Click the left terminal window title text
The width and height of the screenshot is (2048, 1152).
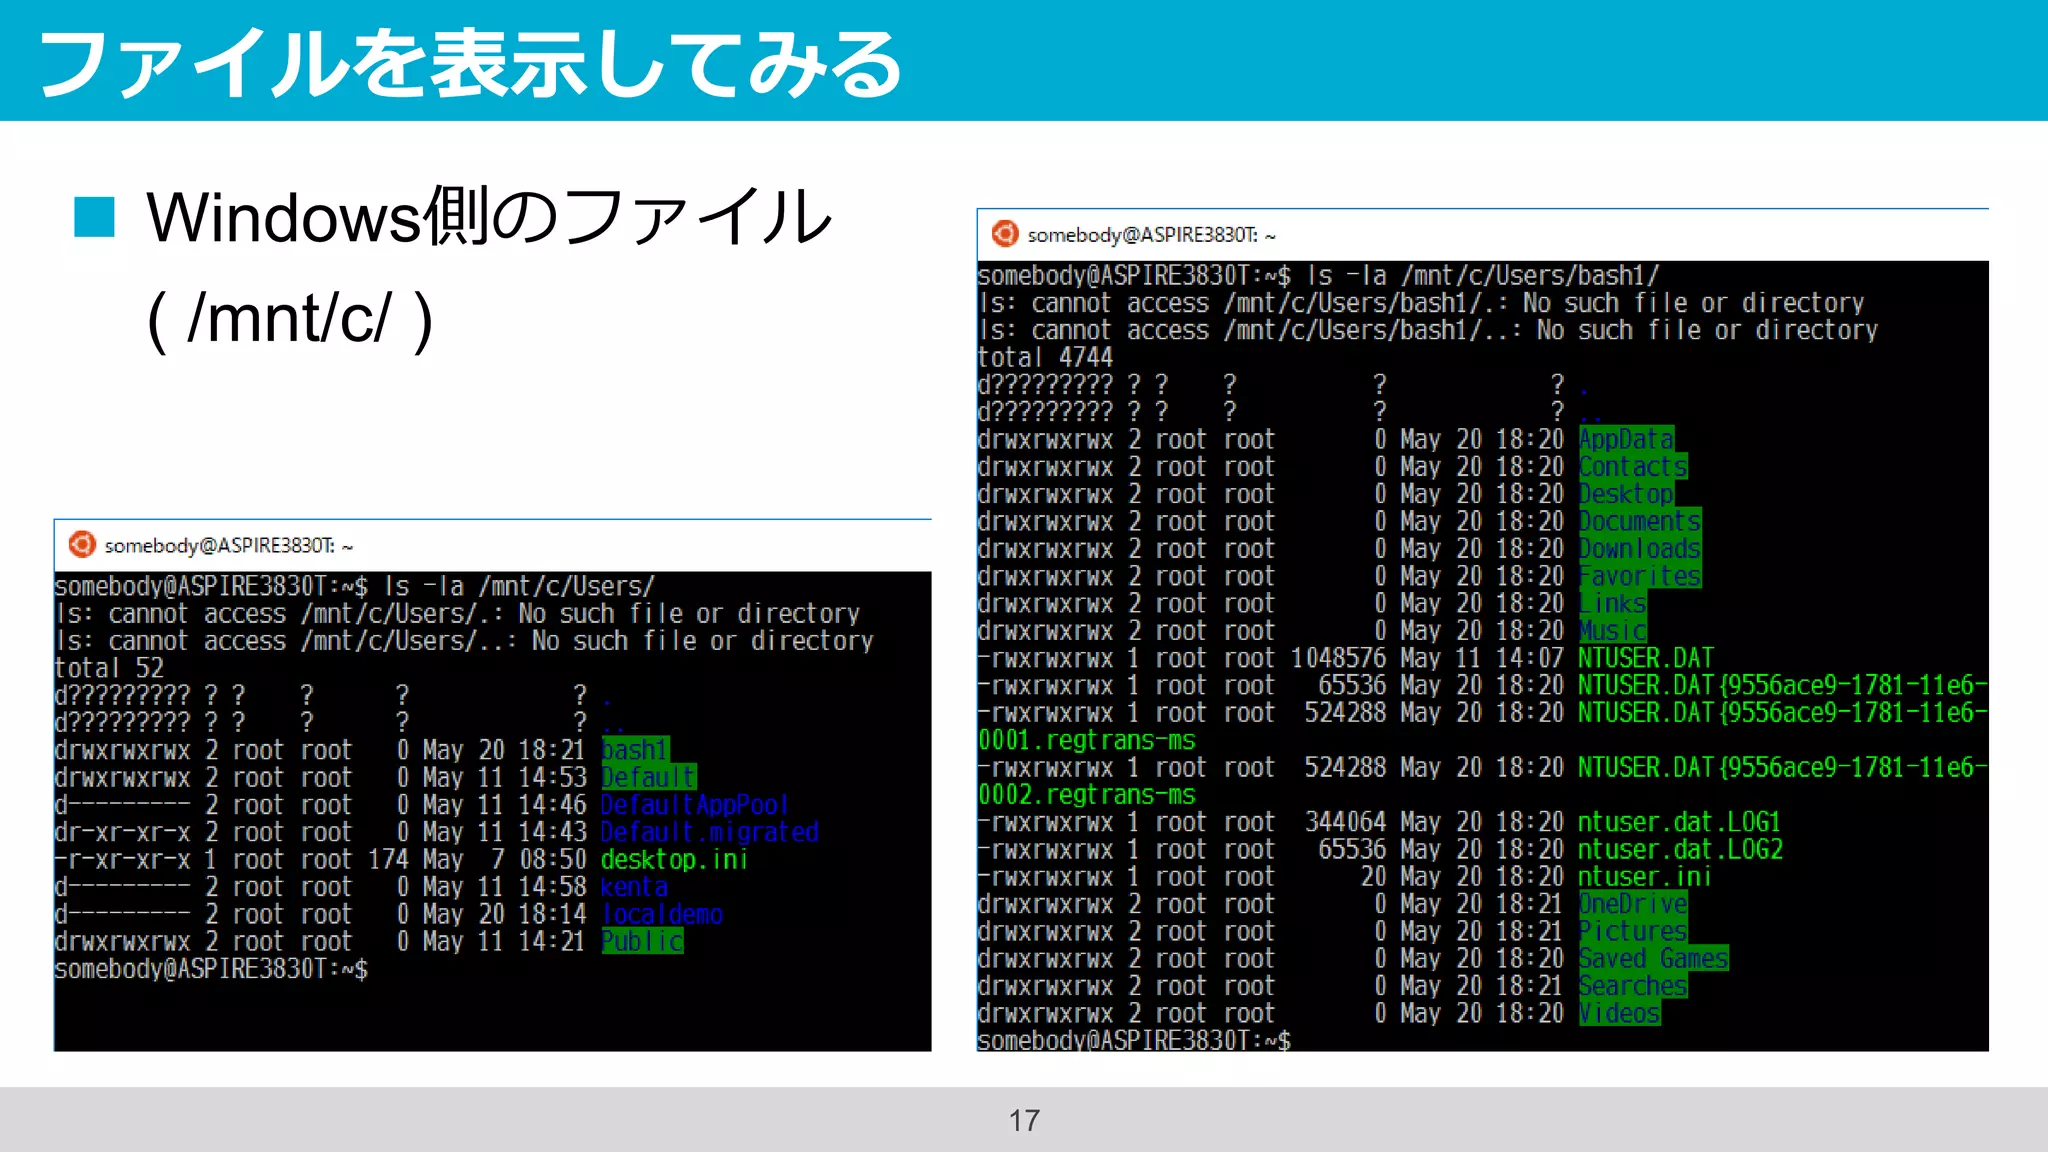(228, 546)
